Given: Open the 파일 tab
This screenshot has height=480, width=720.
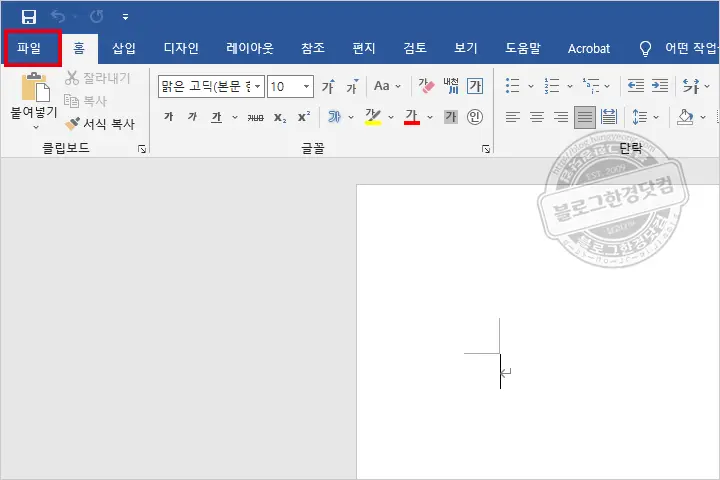Looking at the screenshot, I should 29,48.
